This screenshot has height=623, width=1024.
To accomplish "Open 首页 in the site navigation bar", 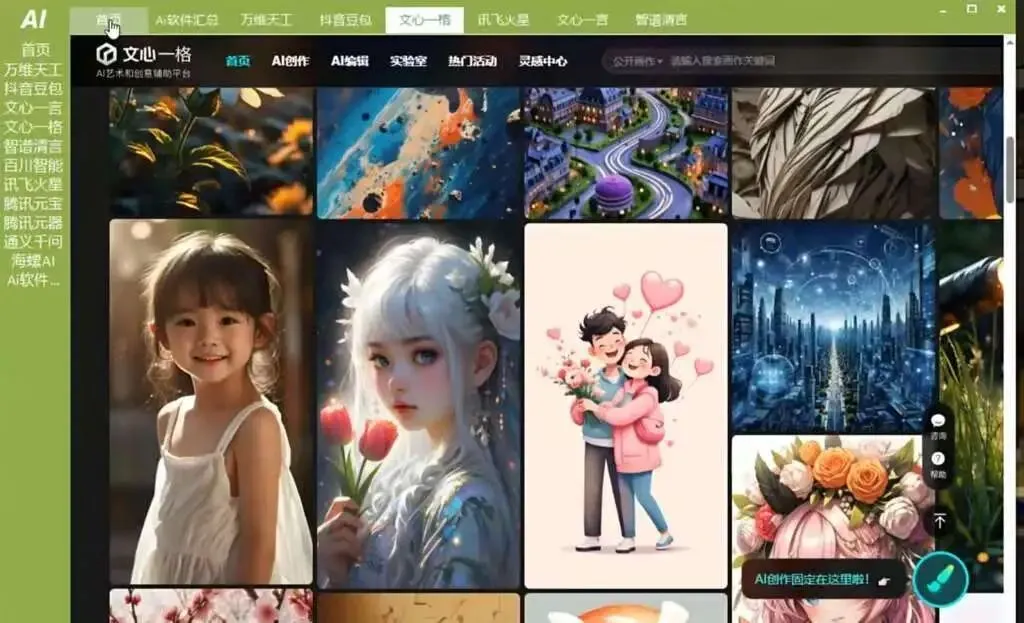I will [x=238, y=61].
